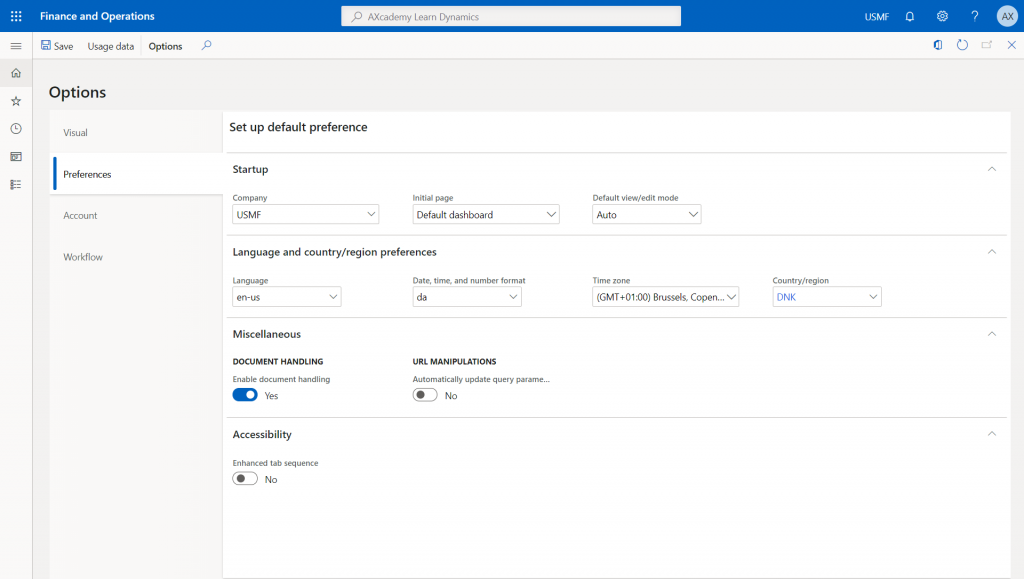The image size is (1024, 579).
Task: Collapse the Accessibility section
Action: (x=992, y=433)
